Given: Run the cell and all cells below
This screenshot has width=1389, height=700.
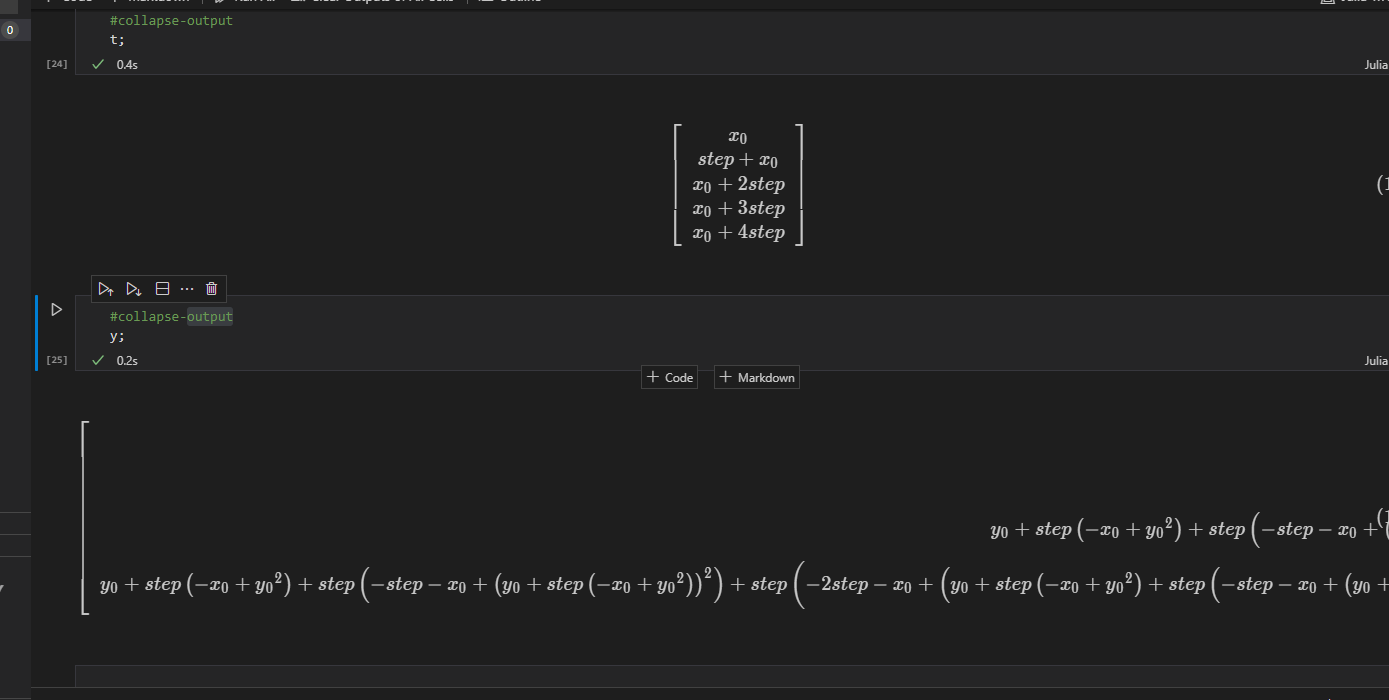Looking at the screenshot, I should point(134,289).
